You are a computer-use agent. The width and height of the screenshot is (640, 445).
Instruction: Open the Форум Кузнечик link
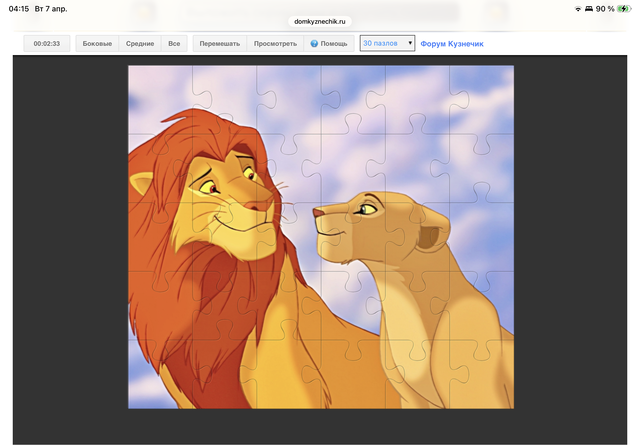(452, 44)
